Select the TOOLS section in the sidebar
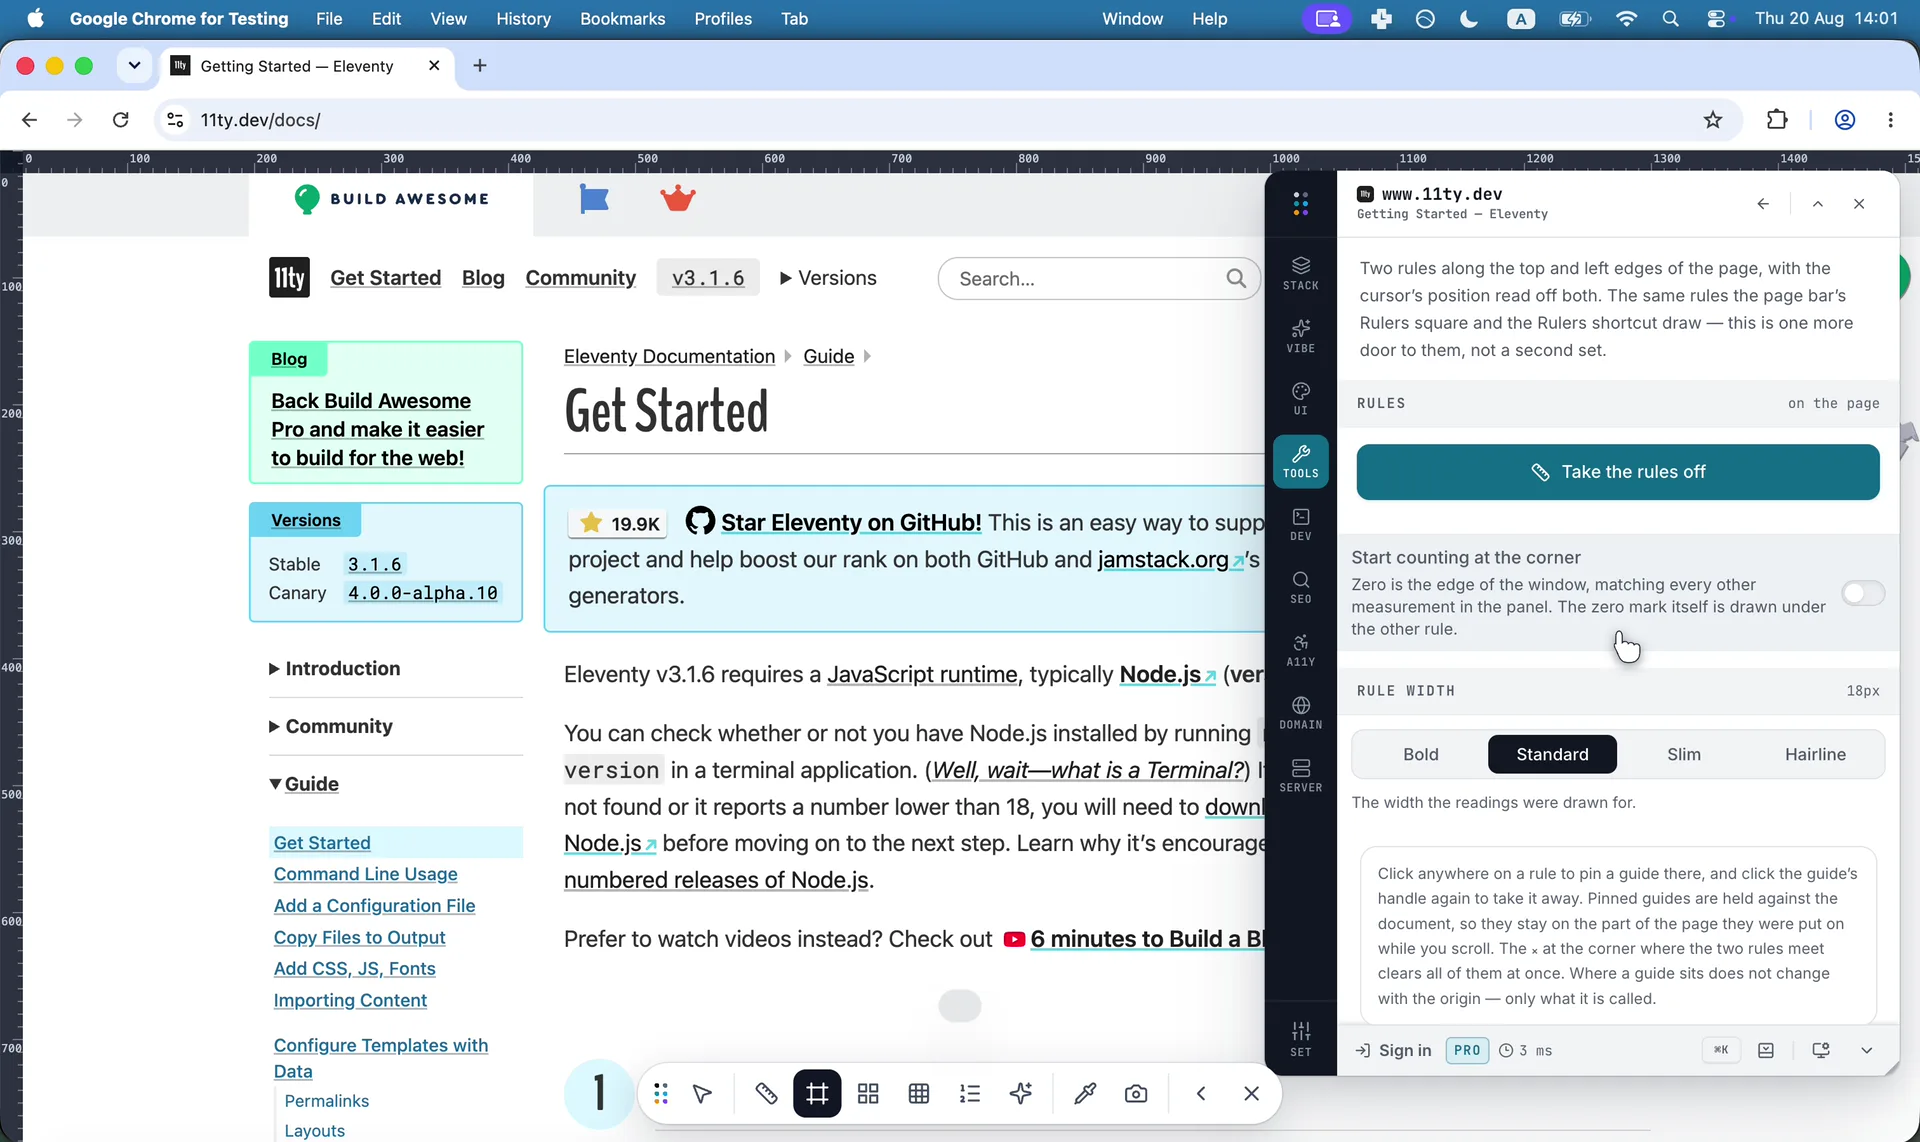 coord(1300,461)
